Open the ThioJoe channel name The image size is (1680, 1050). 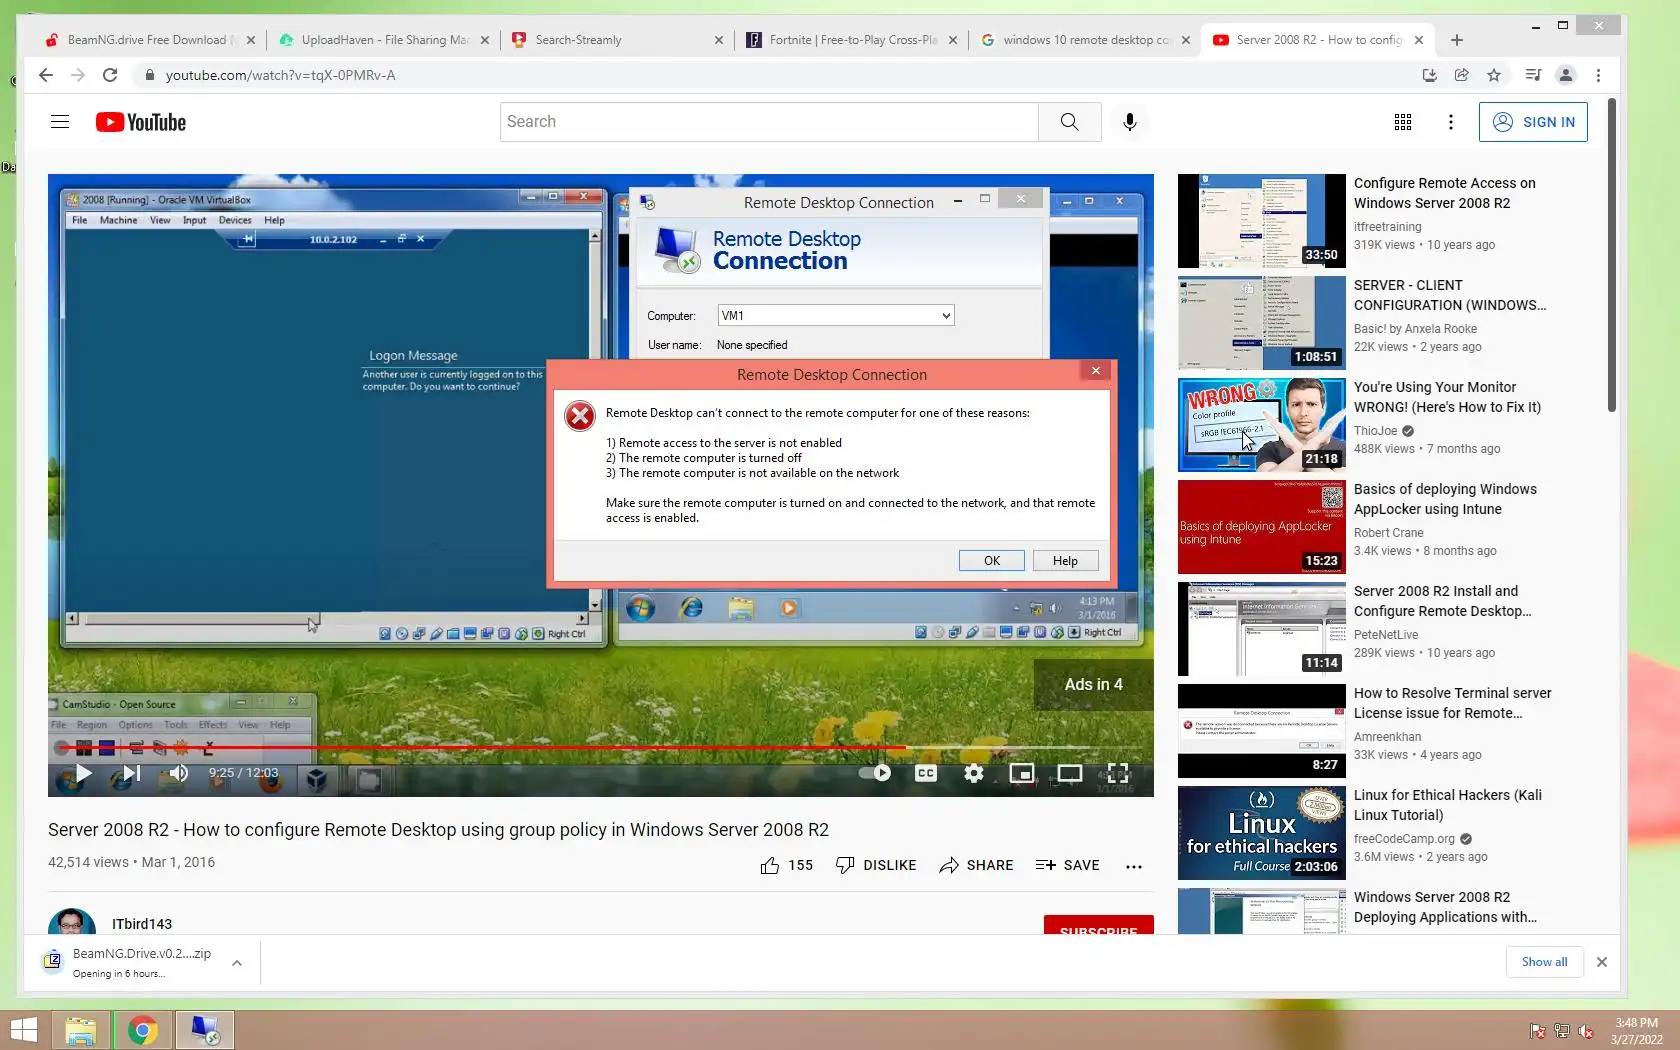(x=1375, y=431)
